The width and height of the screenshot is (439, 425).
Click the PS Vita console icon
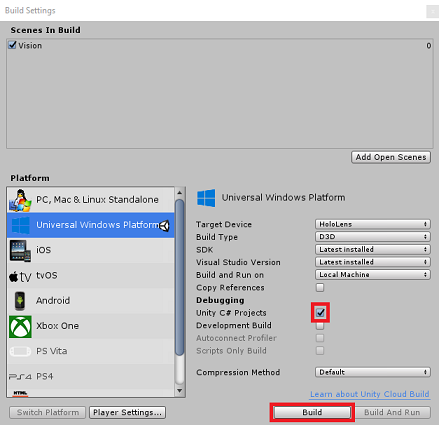[20, 351]
